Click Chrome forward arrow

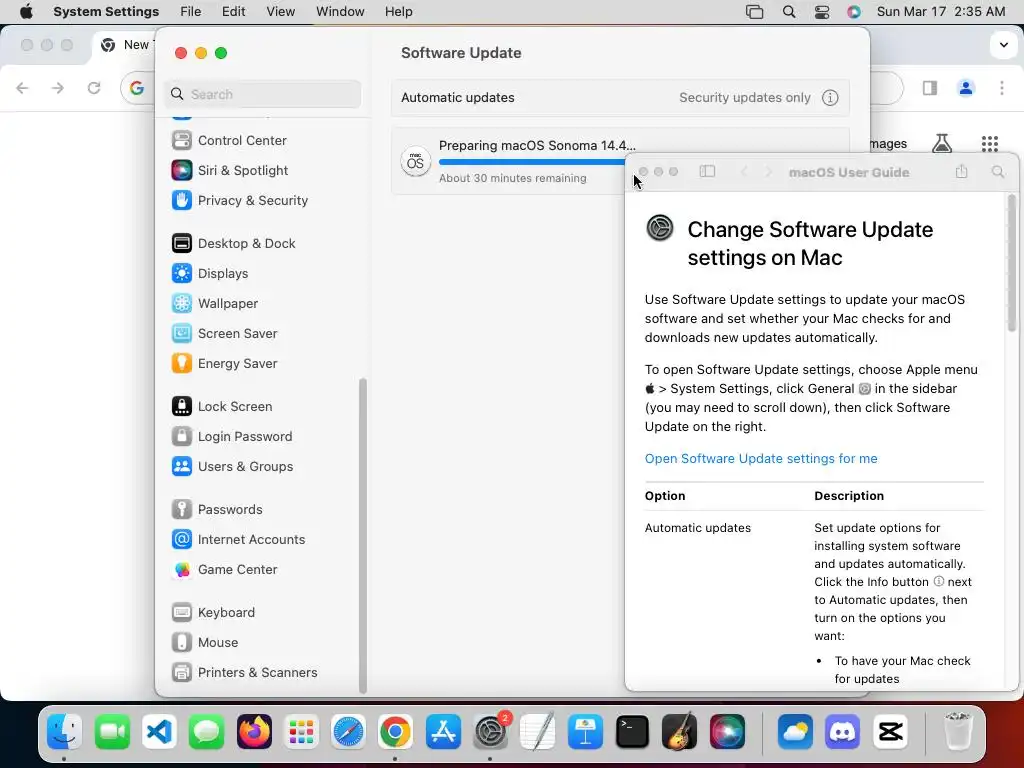58,88
